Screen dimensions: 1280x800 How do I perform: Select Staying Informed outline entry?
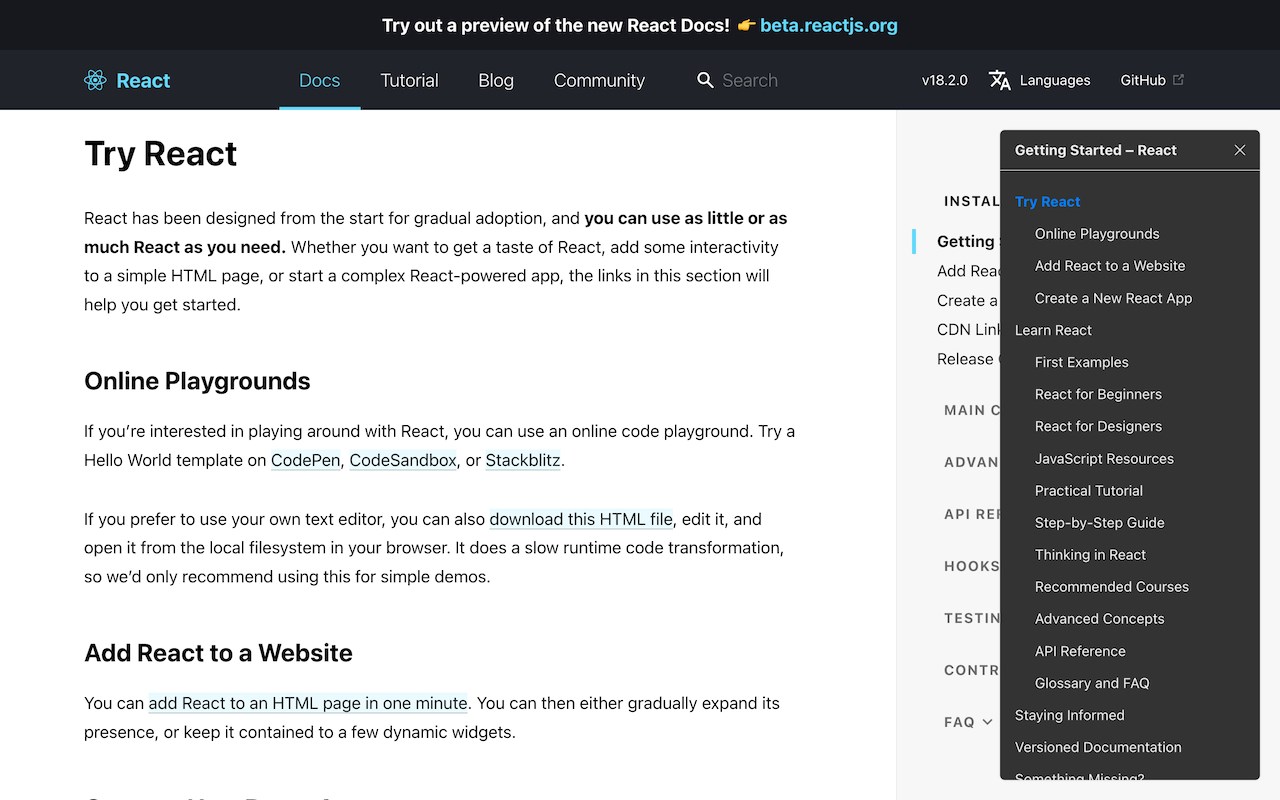[x=1069, y=714]
